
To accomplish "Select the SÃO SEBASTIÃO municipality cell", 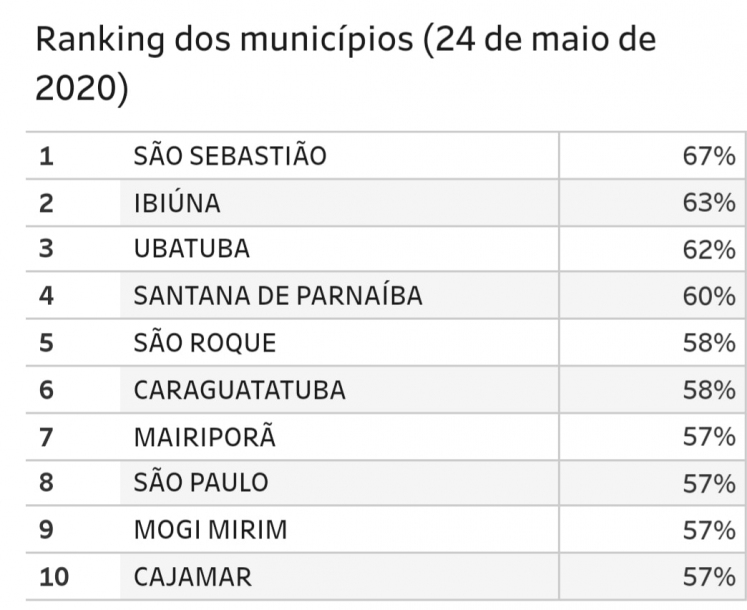I will coord(230,156).
